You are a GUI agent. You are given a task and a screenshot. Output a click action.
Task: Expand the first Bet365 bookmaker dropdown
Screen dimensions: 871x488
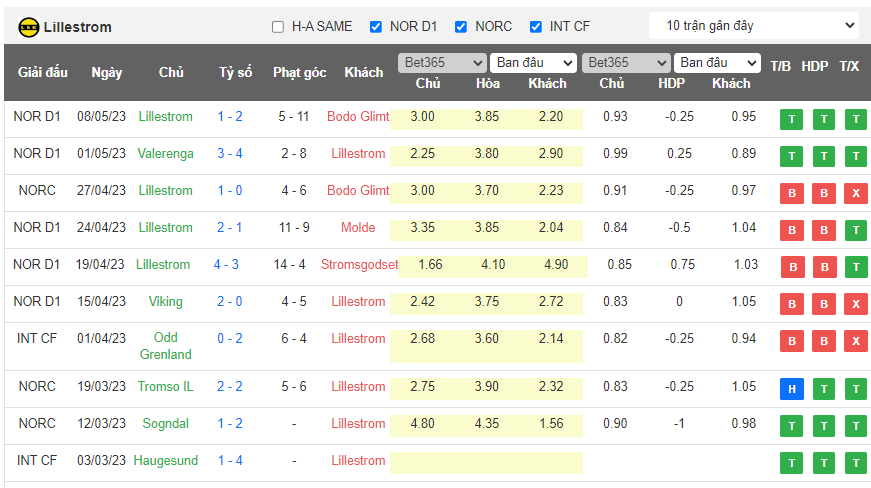point(441,62)
